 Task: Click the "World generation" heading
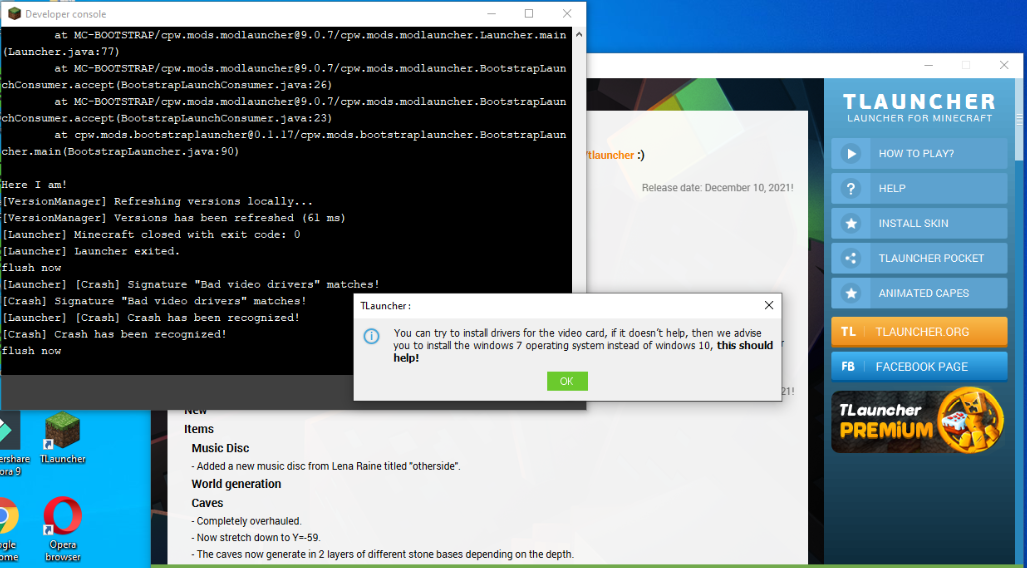(x=236, y=484)
